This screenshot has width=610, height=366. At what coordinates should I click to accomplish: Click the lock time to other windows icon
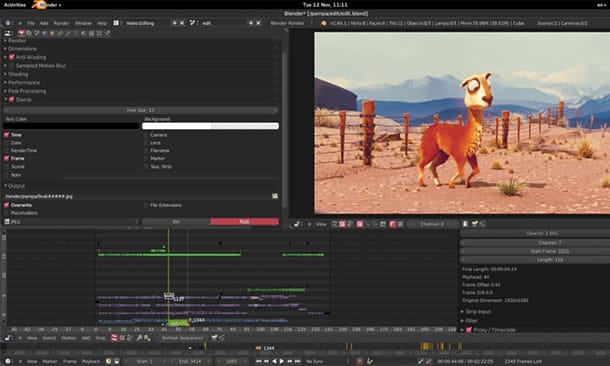[x=116, y=361]
